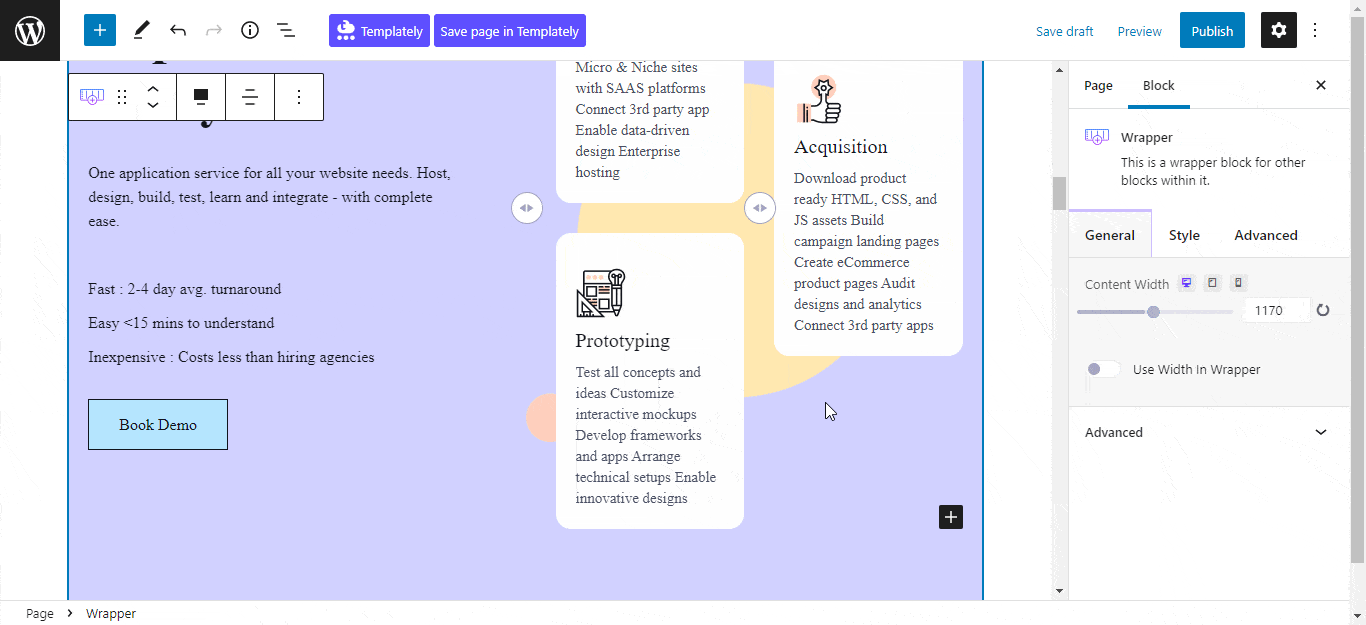Viewport: 1366px width, 625px height.
Task: Switch to the Page sidebar tab
Action: pyautogui.click(x=1098, y=85)
